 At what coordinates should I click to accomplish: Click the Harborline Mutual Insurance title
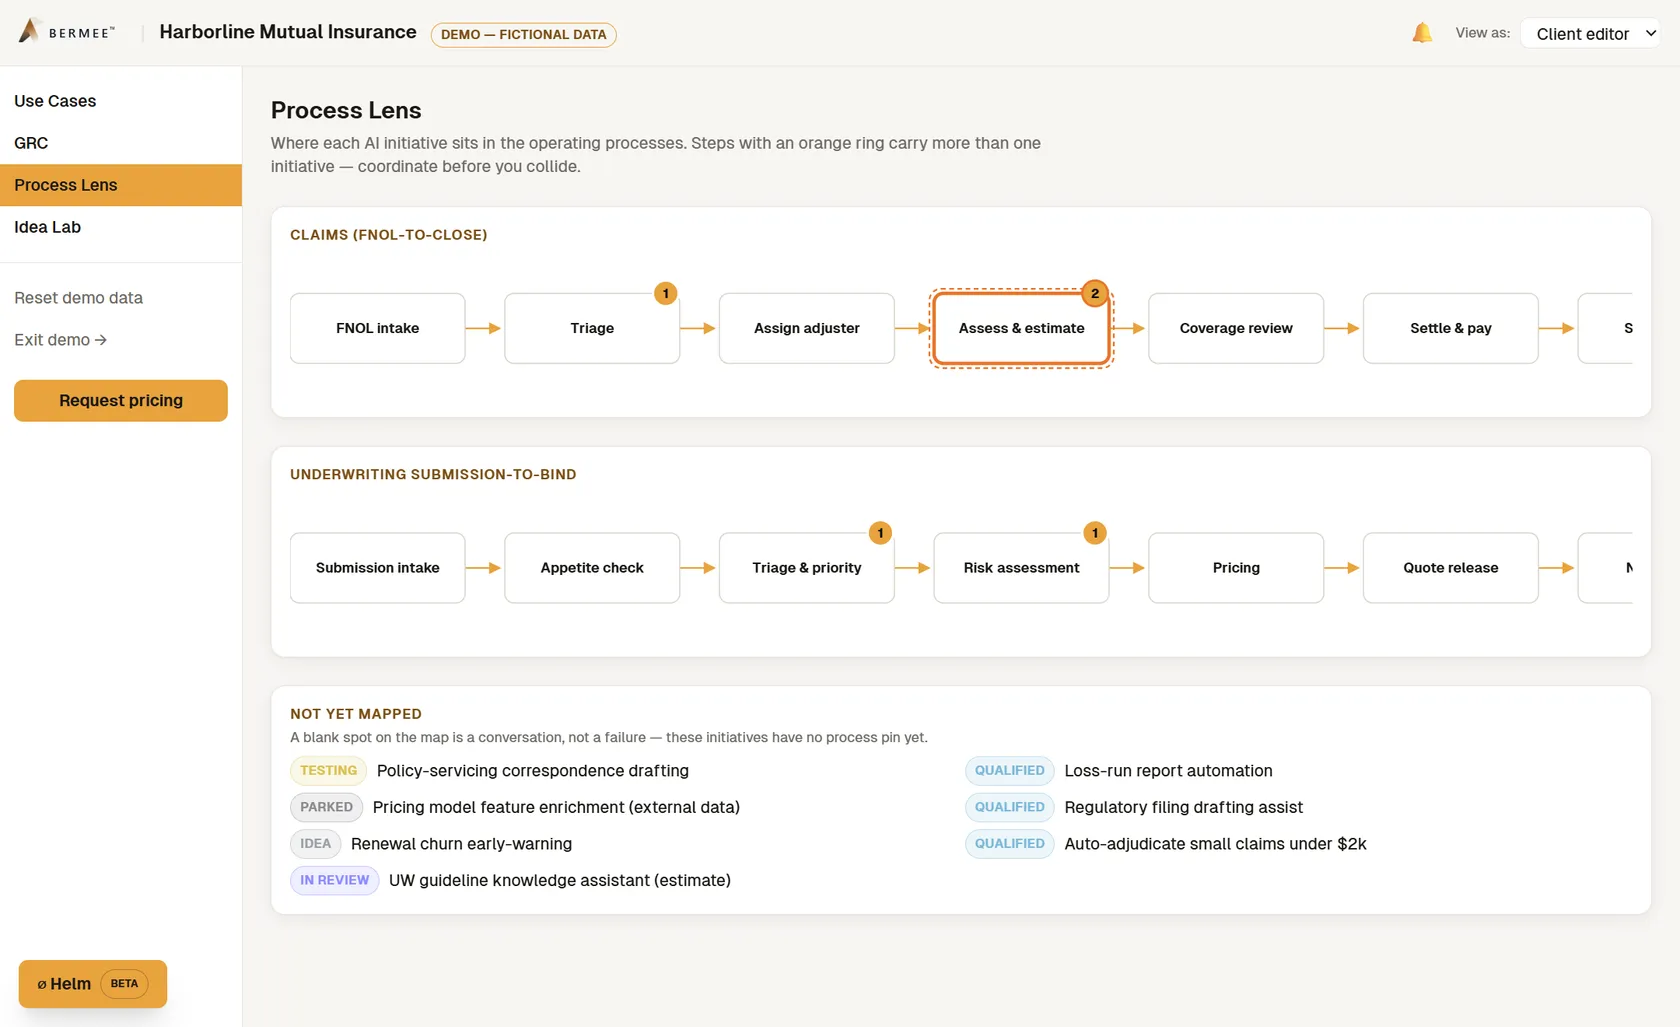[x=288, y=32]
